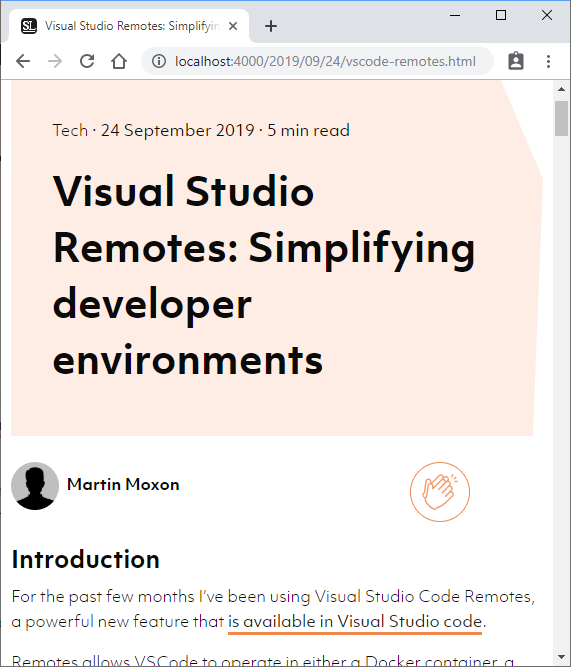Click the localhost URL address bar
This screenshot has width=571, height=667.
(325, 61)
